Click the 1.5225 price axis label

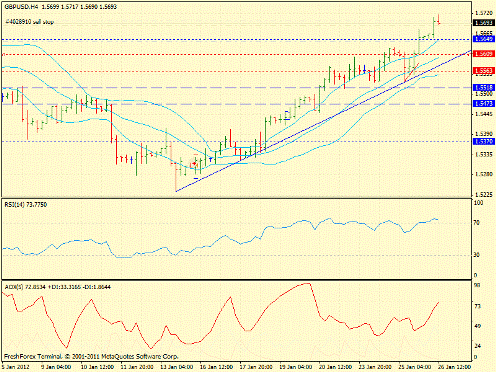pyautogui.click(x=484, y=194)
